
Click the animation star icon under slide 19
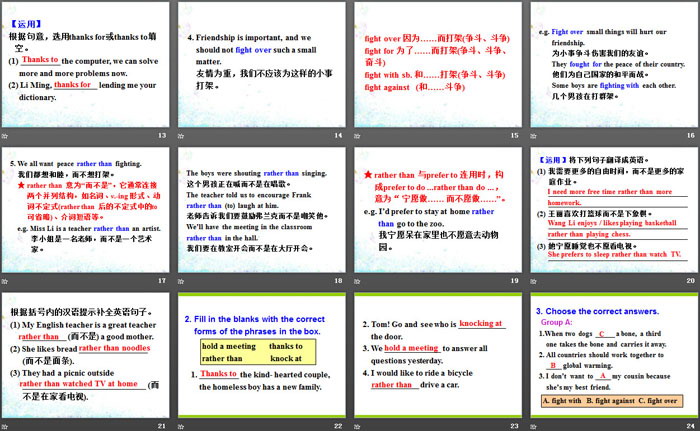357,281
